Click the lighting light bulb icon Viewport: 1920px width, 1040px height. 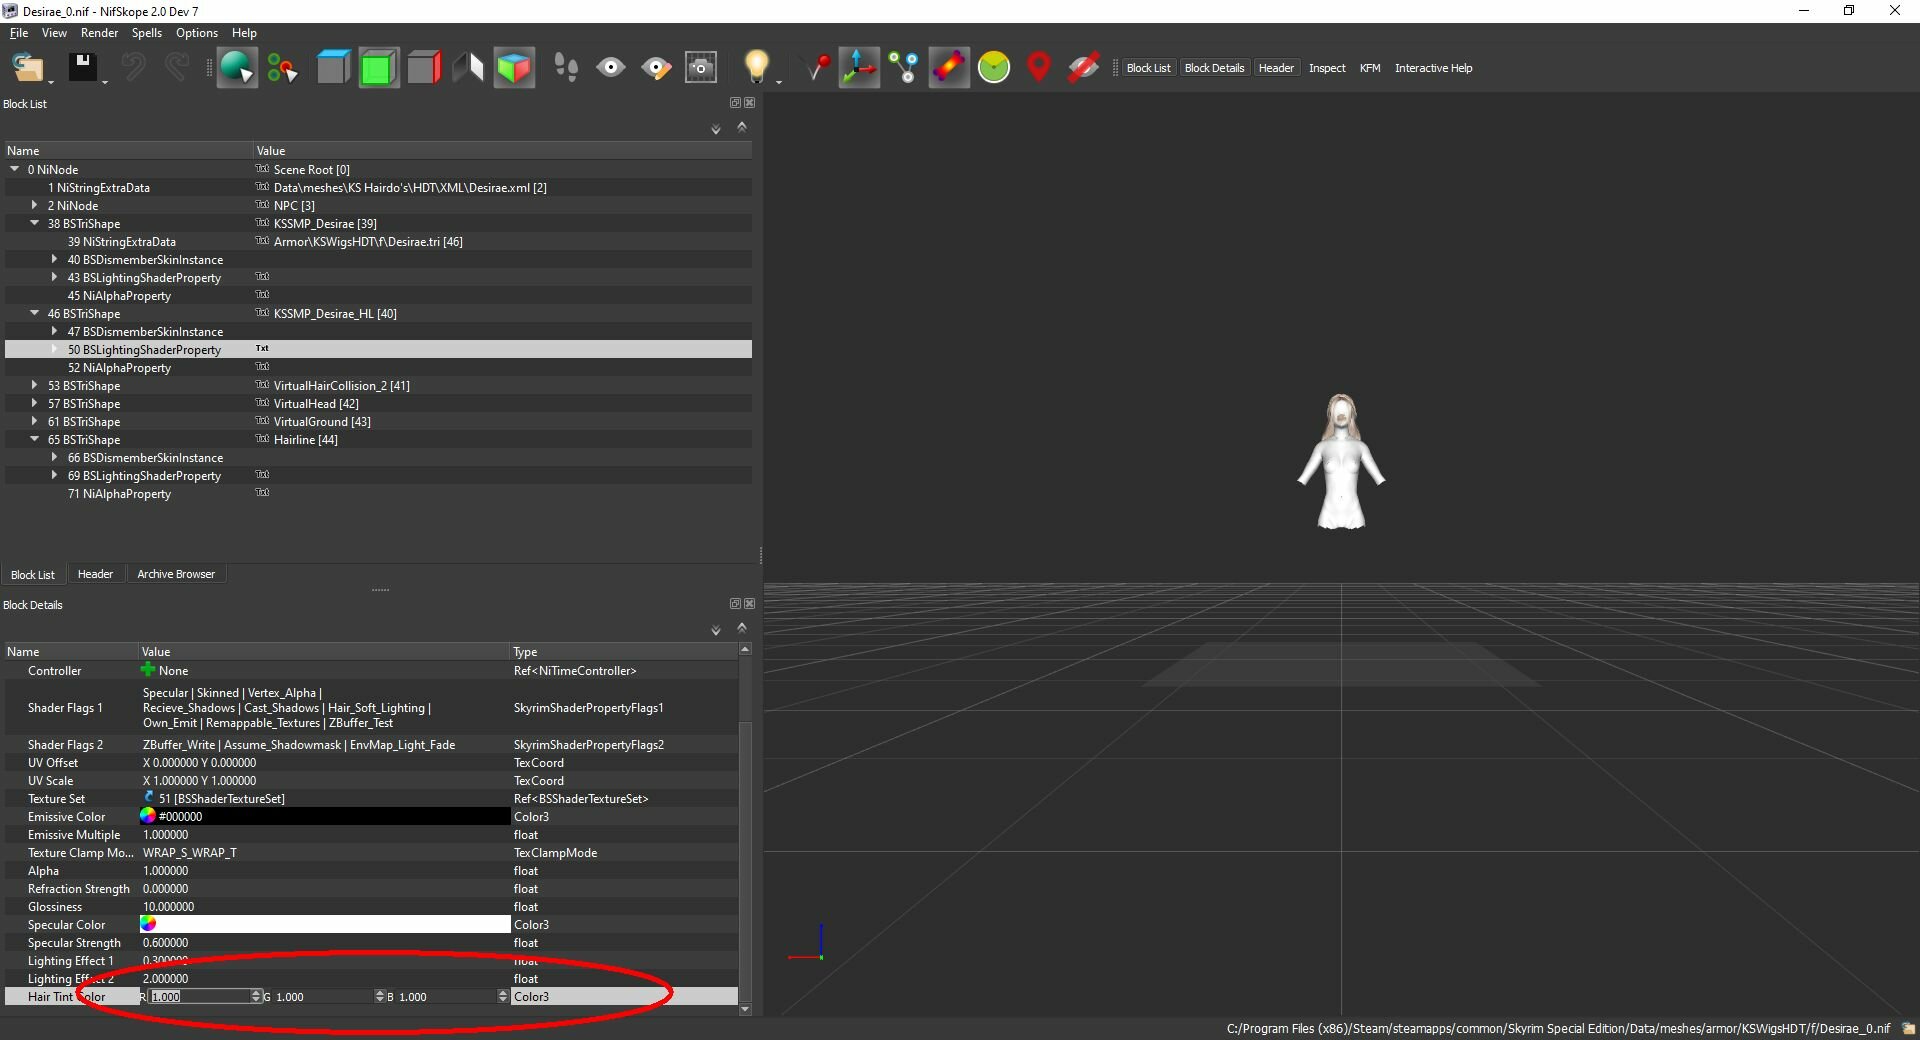[x=757, y=67]
